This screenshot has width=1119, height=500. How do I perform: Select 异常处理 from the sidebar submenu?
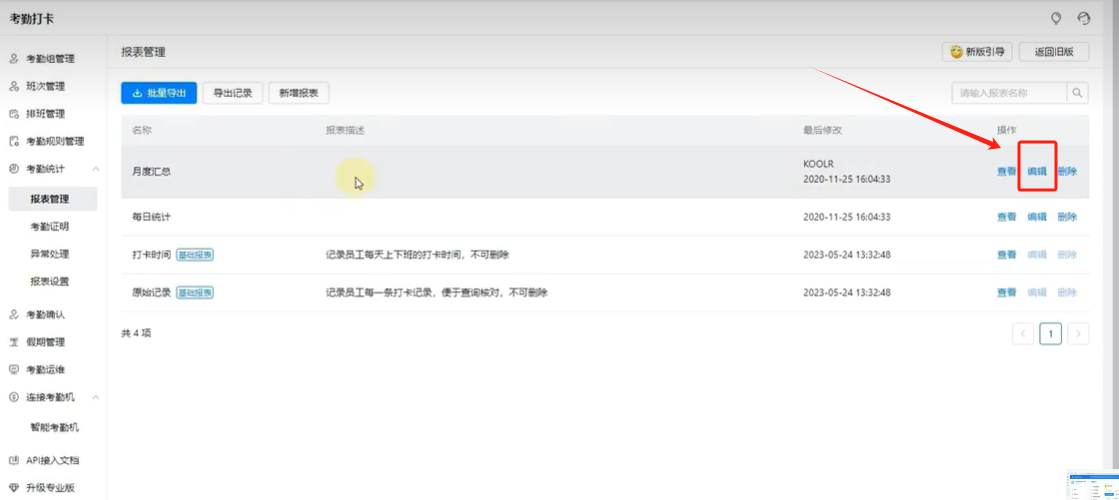coord(50,254)
